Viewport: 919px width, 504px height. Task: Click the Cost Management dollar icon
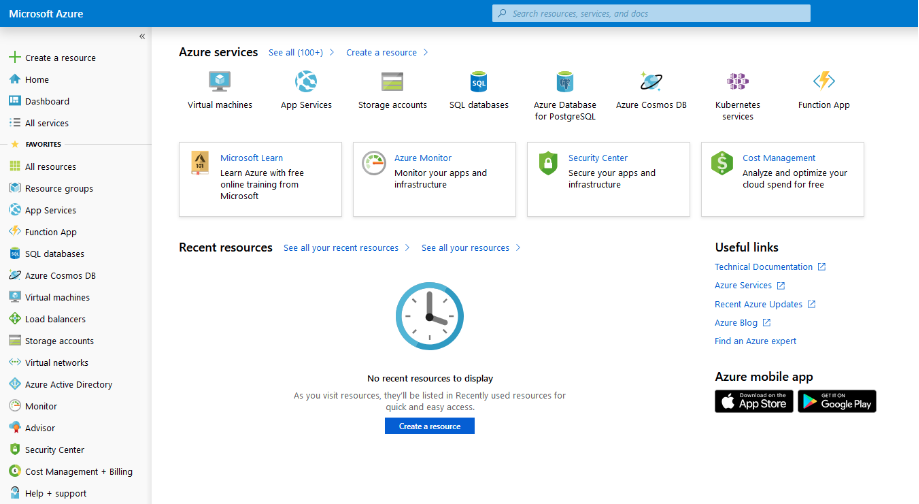[x=722, y=163]
